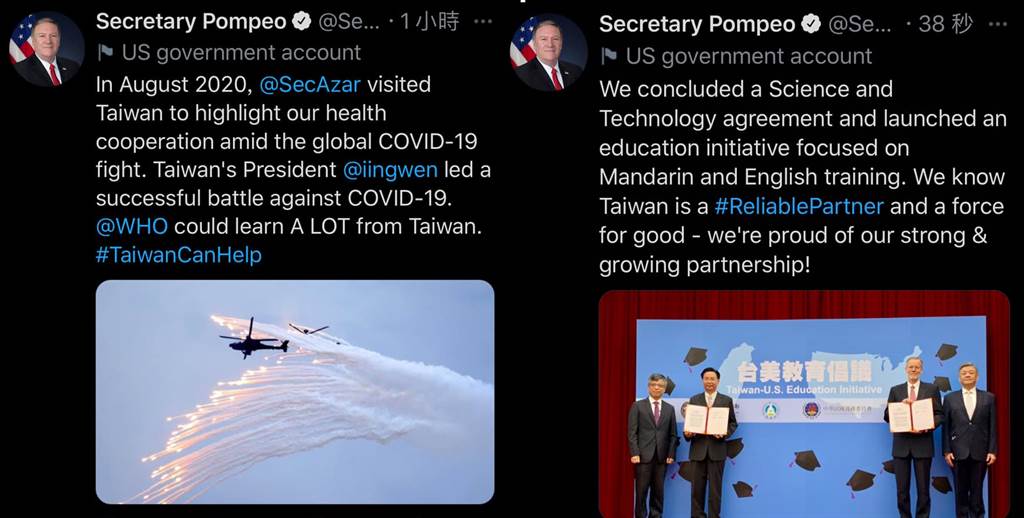Click the left tweet's Pompeo profile avatar
Viewport: 1024px width, 518px height.
pyautogui.click(x=46, y=49)
